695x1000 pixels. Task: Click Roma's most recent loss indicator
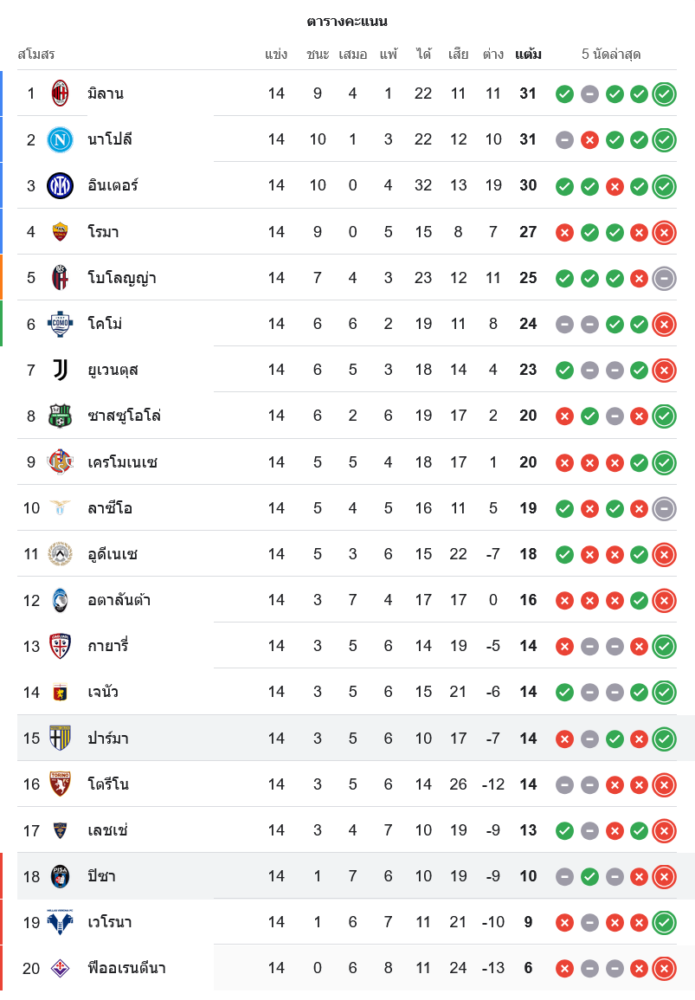pos(664,232)
